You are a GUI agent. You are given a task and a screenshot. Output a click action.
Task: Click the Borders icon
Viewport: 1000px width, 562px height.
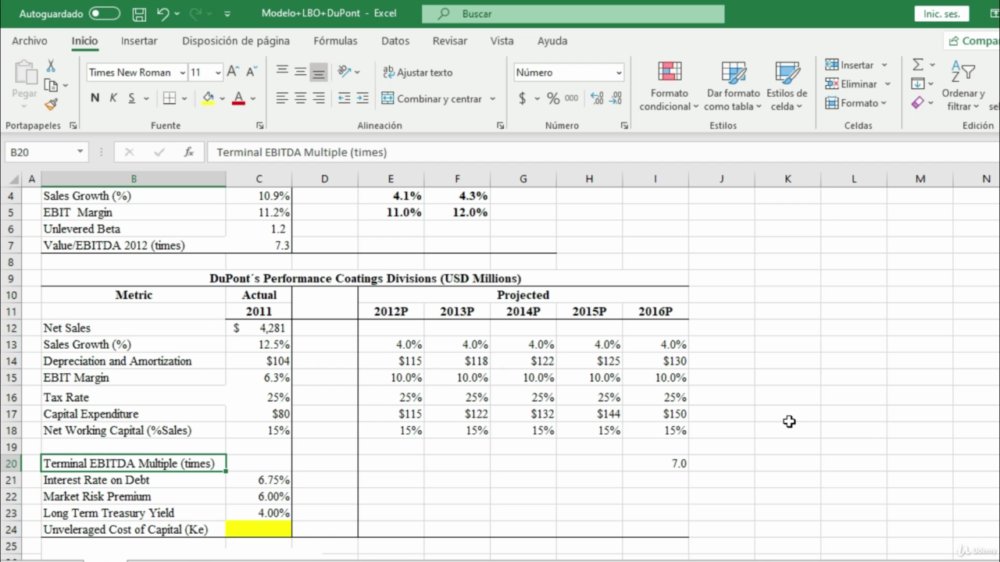tap(169, 98)
